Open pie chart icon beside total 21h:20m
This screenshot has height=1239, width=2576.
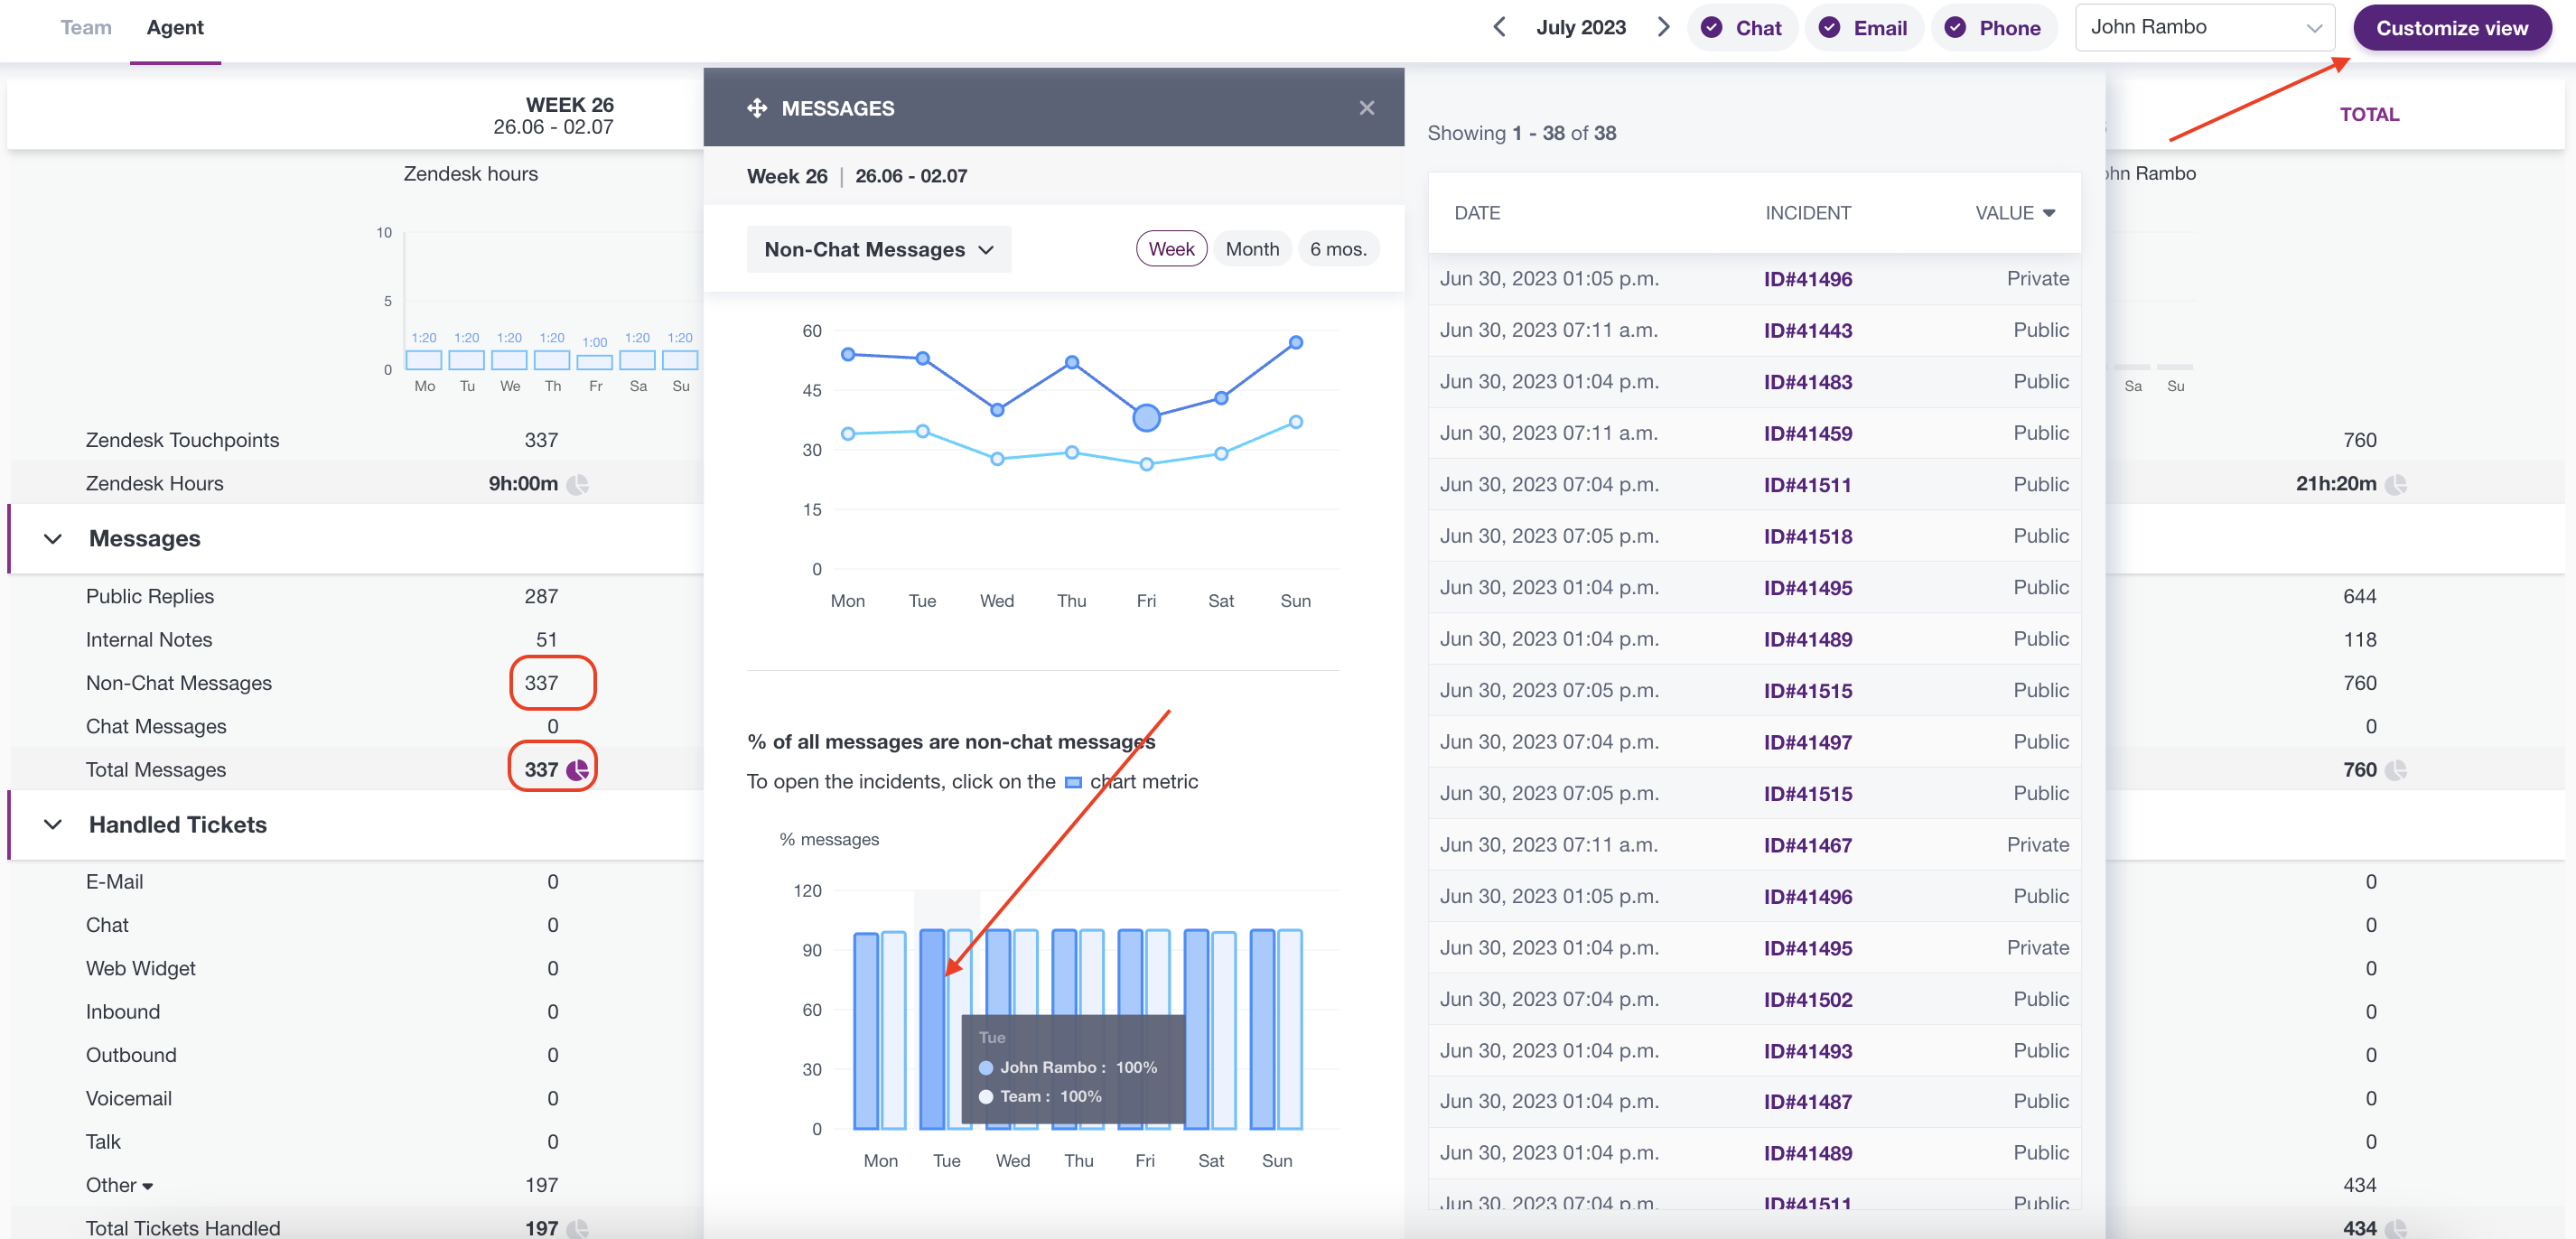(2395, 484)
